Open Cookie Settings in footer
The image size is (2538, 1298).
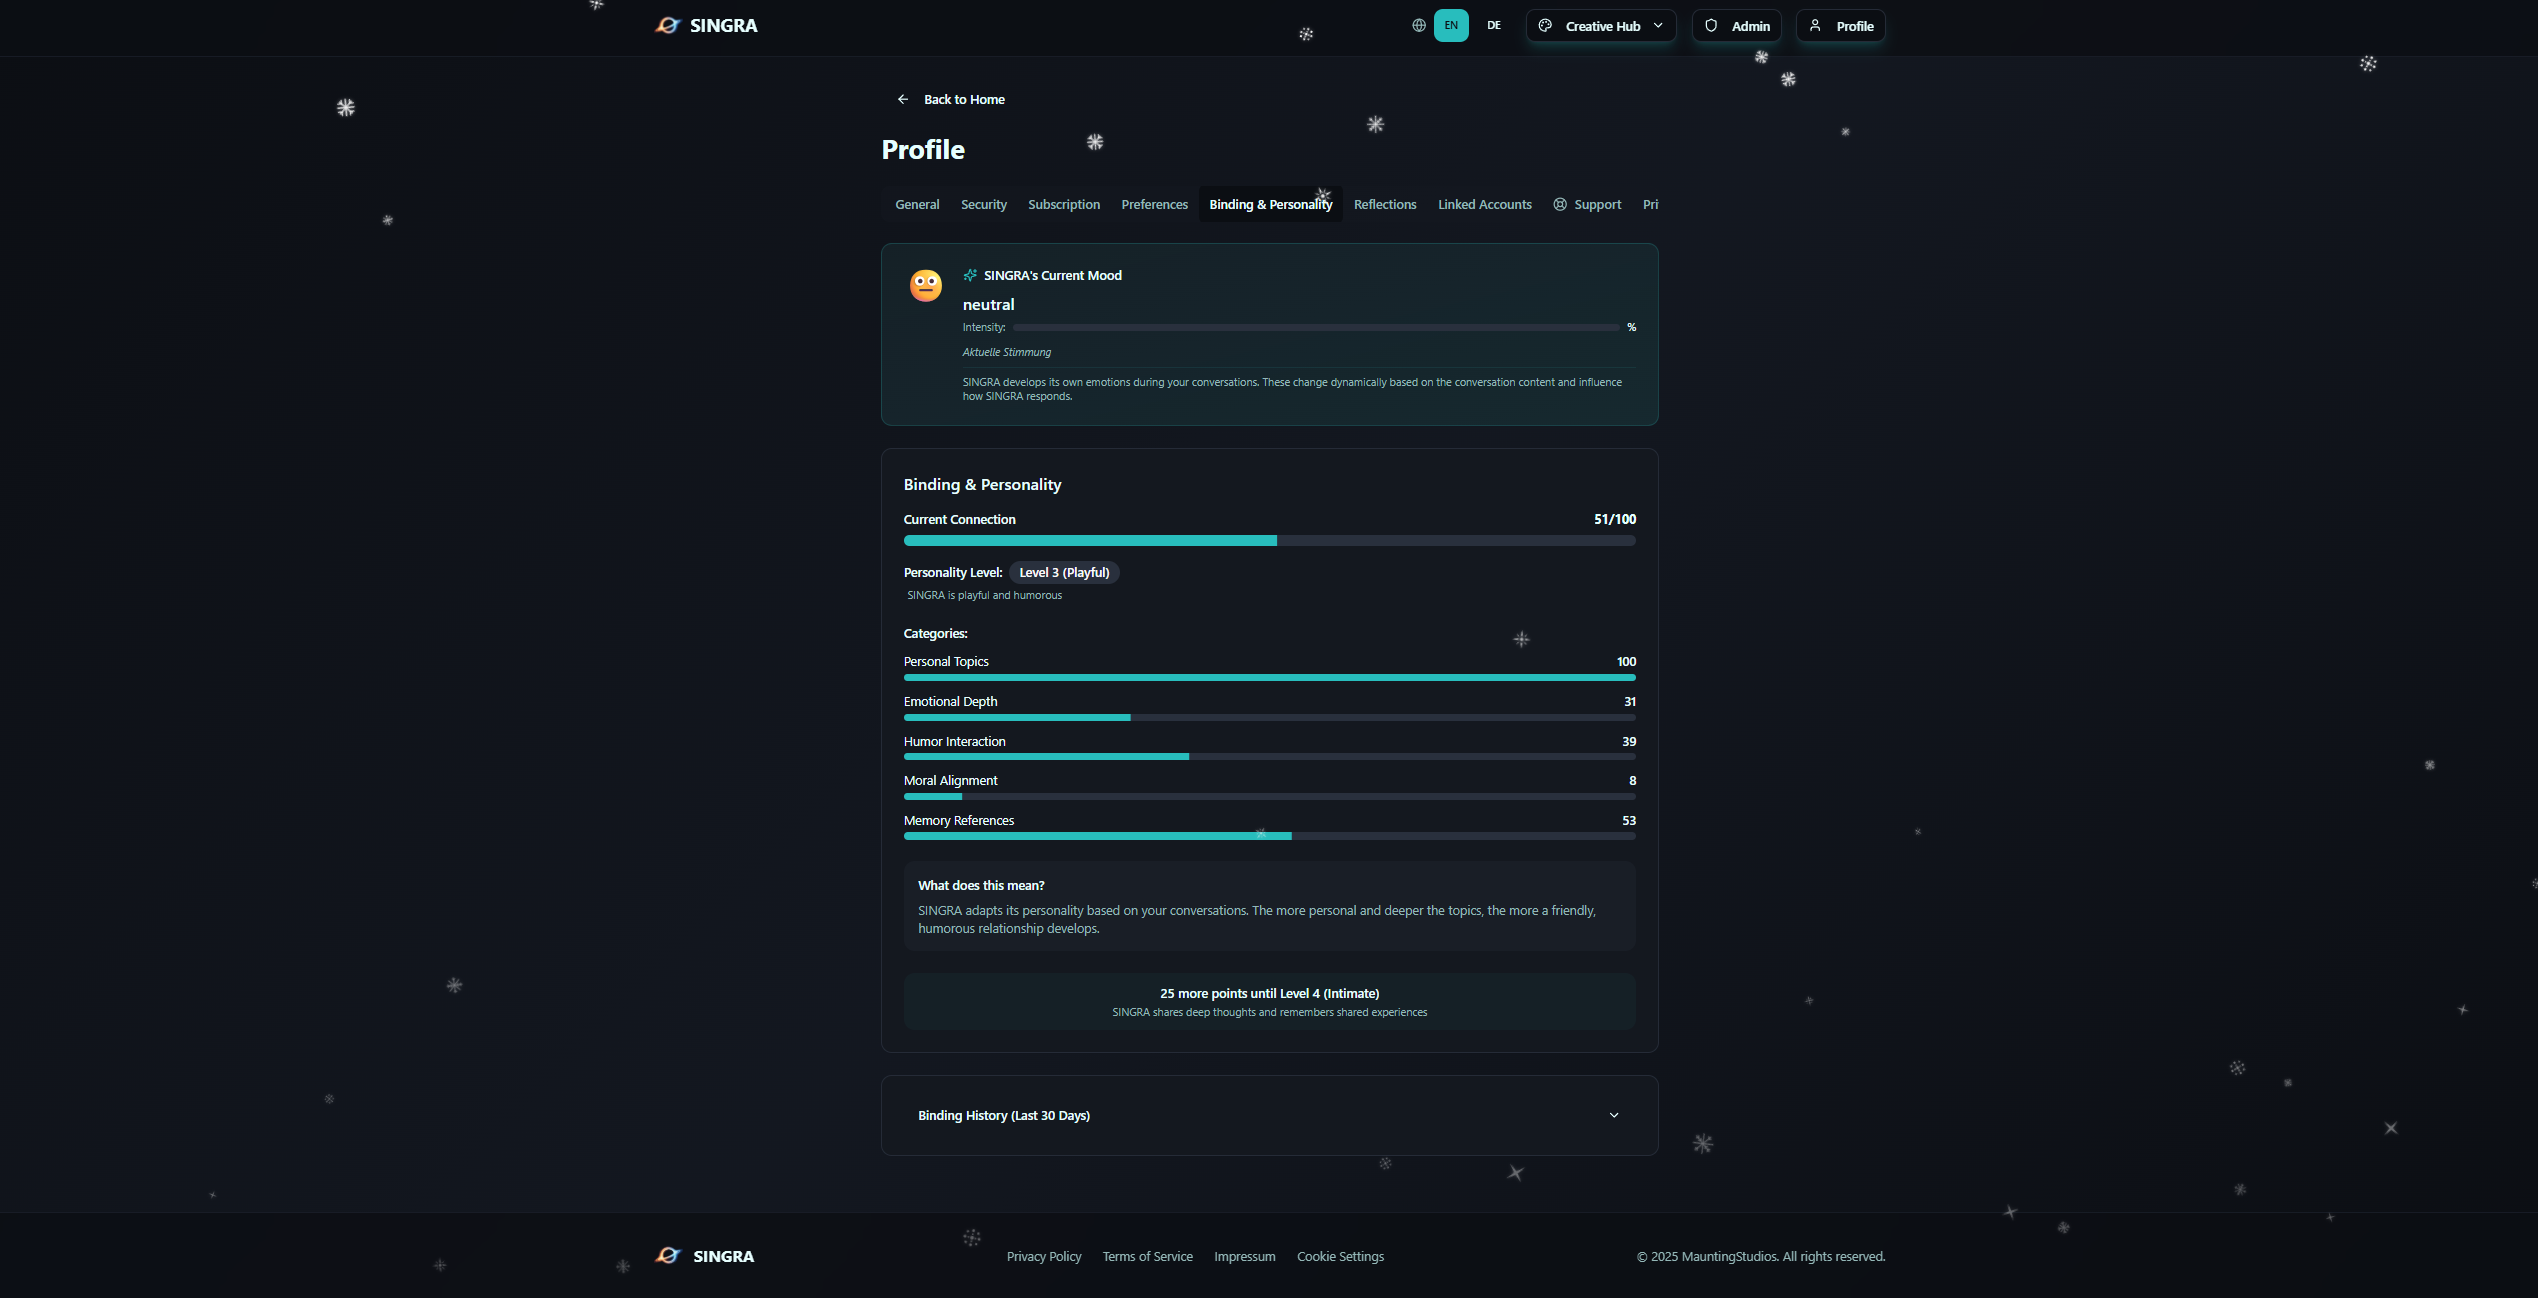(x=1340, y=1256)
